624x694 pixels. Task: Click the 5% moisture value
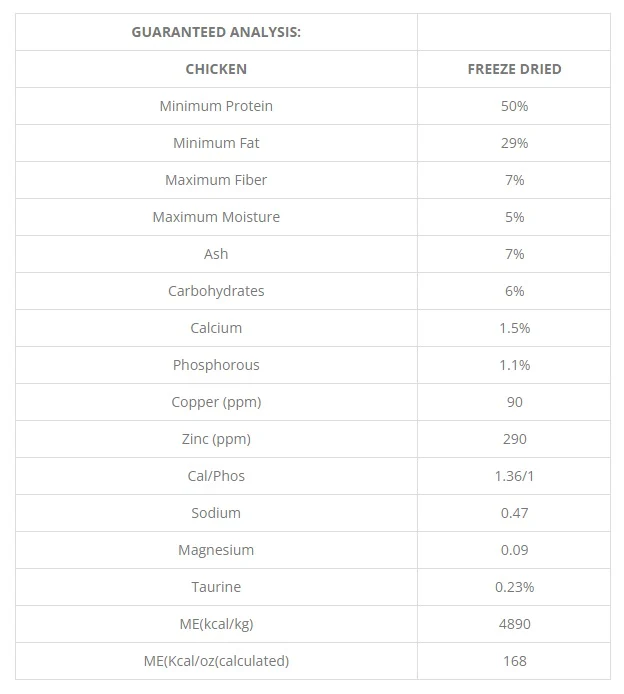pos(514,217)
